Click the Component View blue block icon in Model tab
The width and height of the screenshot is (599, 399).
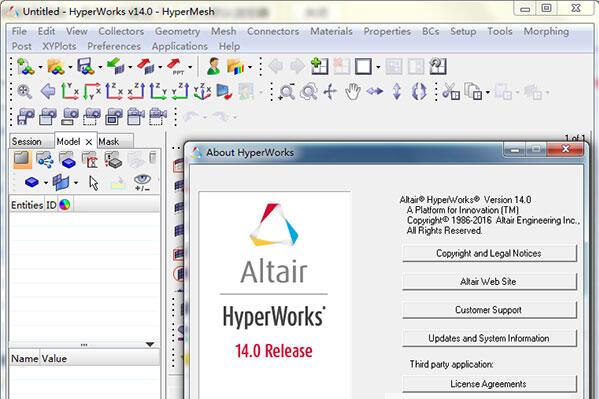[x=68, y=160]
